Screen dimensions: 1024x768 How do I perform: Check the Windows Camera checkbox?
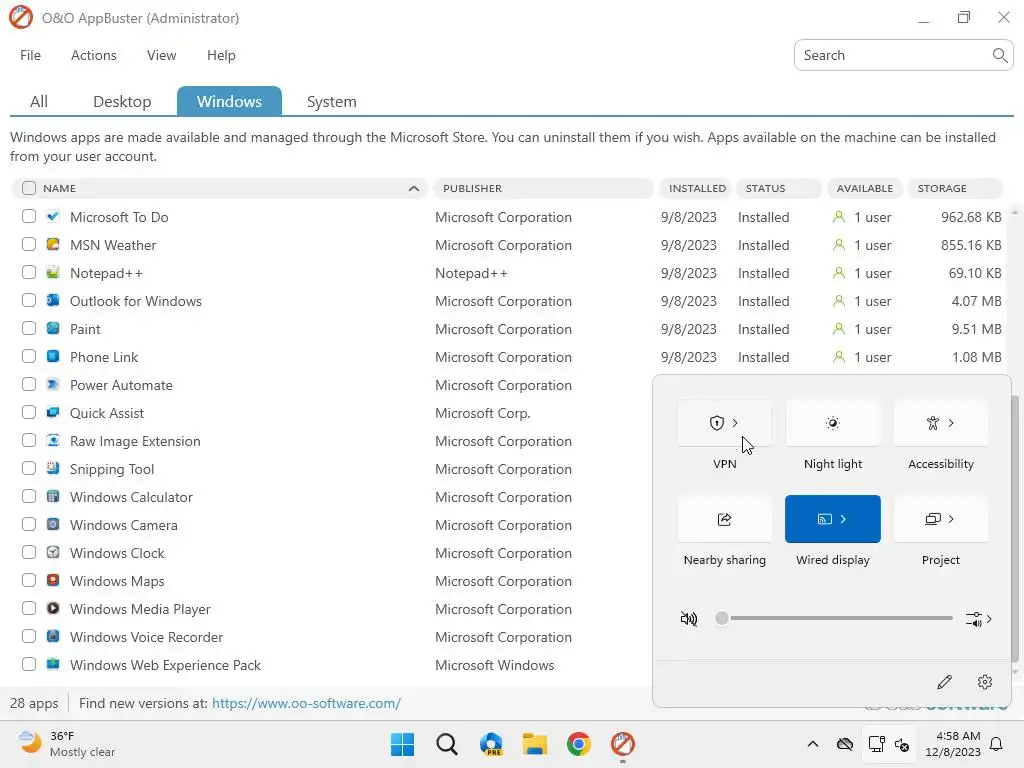click(29, 524)
